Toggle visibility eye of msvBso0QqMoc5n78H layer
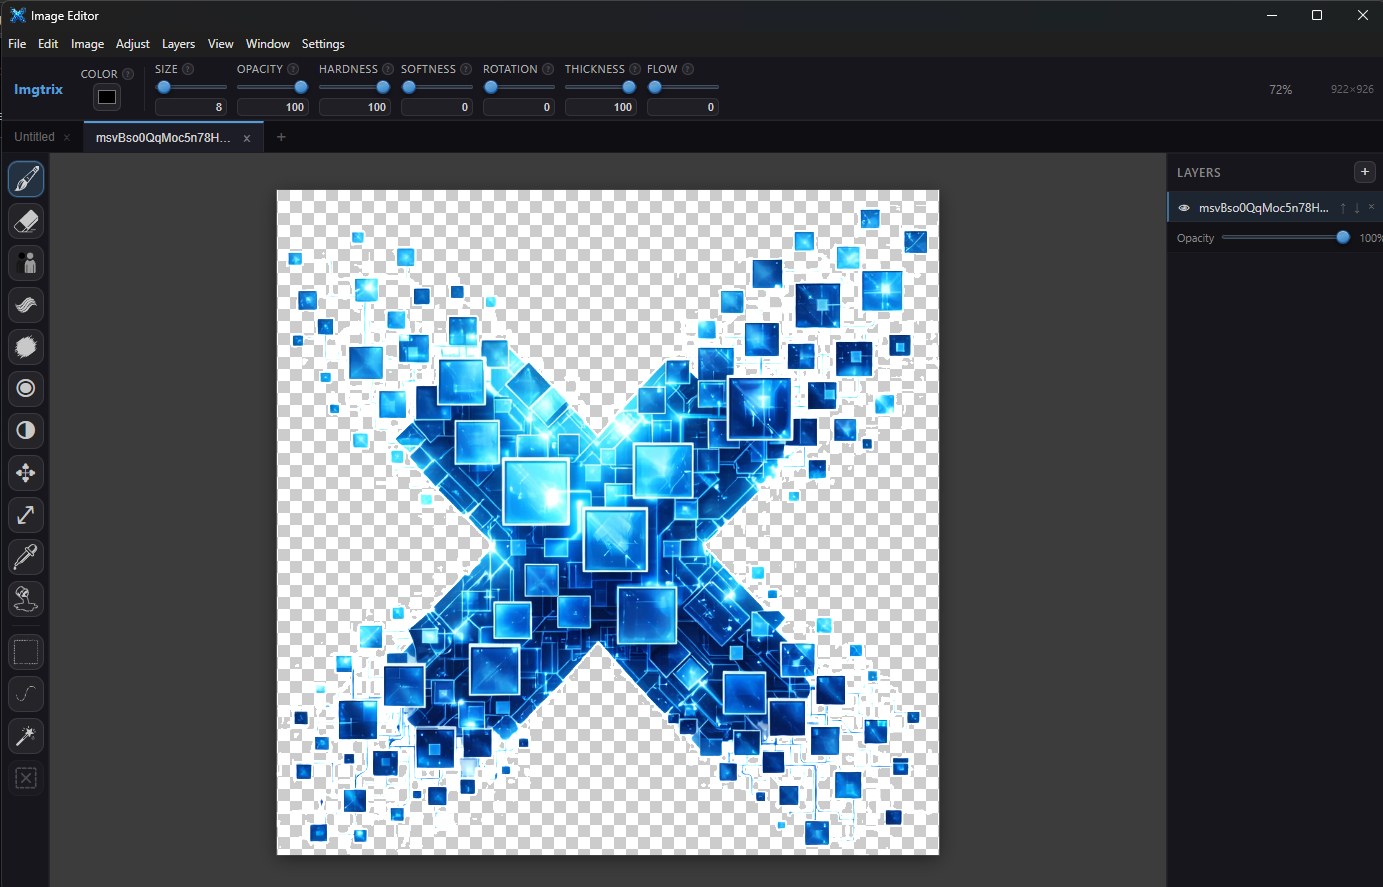1383x887 pixels. [1184, 208]
